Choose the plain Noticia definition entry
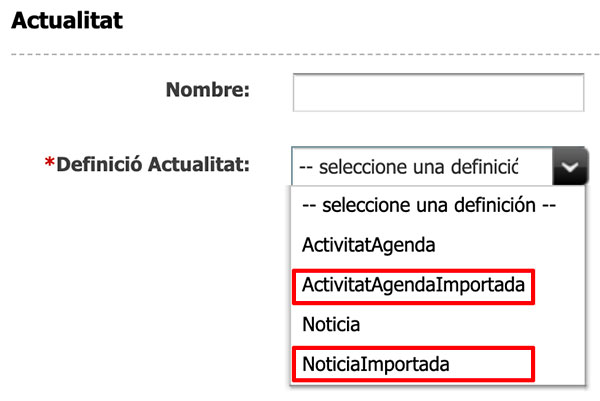Viewport: 600px width, 401px height. pyautogui.click(x=331, y=325)
